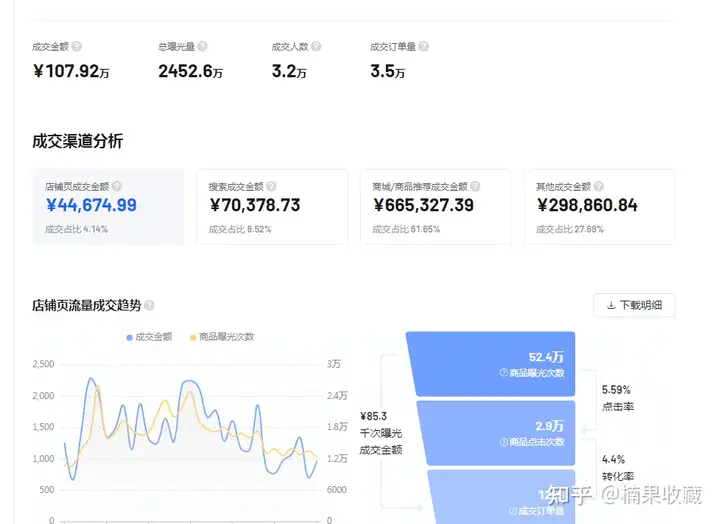This screenshot has width=720, height=524.
Task: Click the ¥44,674.99 amount
Action: (91, 205)
